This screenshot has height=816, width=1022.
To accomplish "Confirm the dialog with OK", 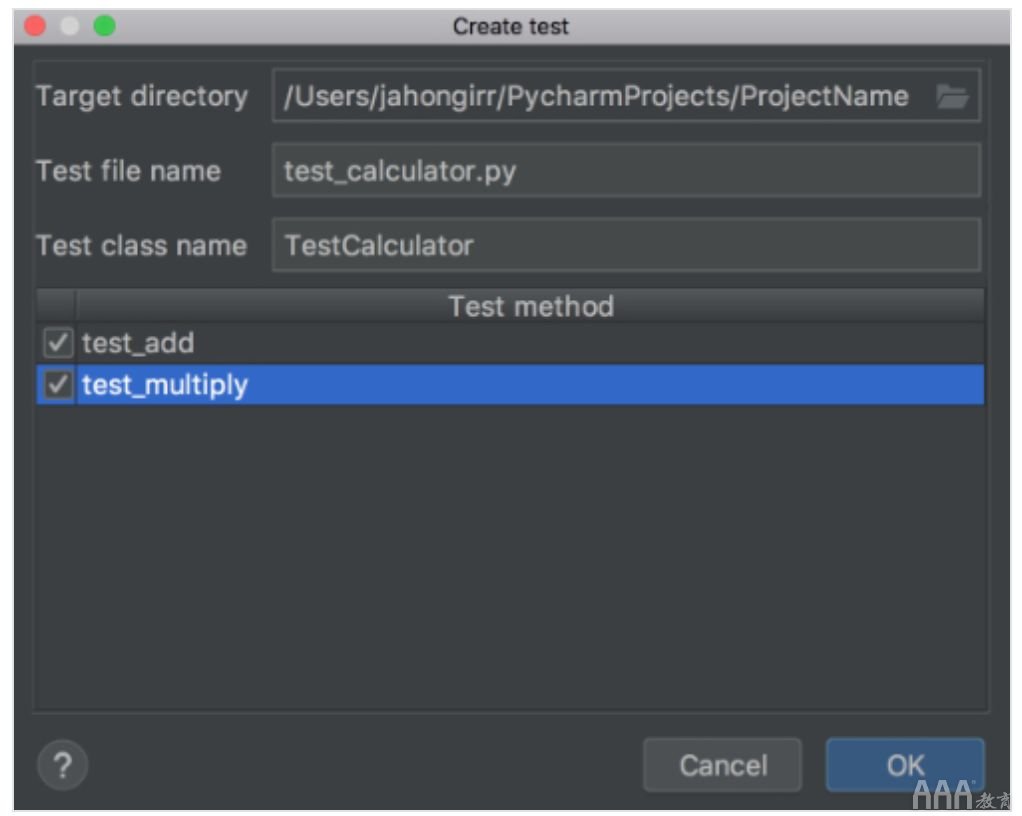I will point(905,765).
